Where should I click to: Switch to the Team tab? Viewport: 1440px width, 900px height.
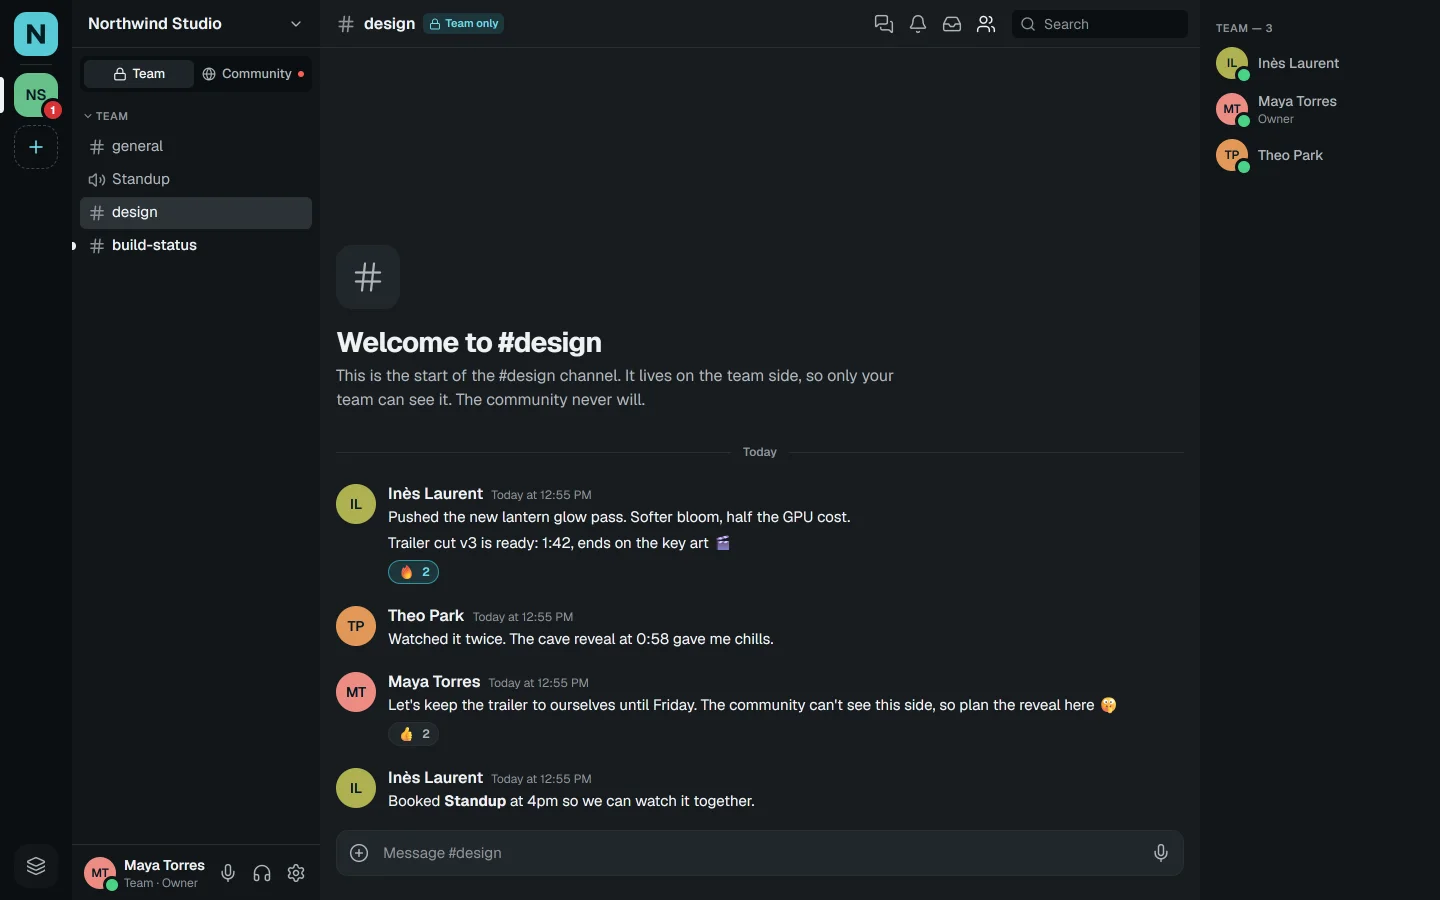point(139,74)
